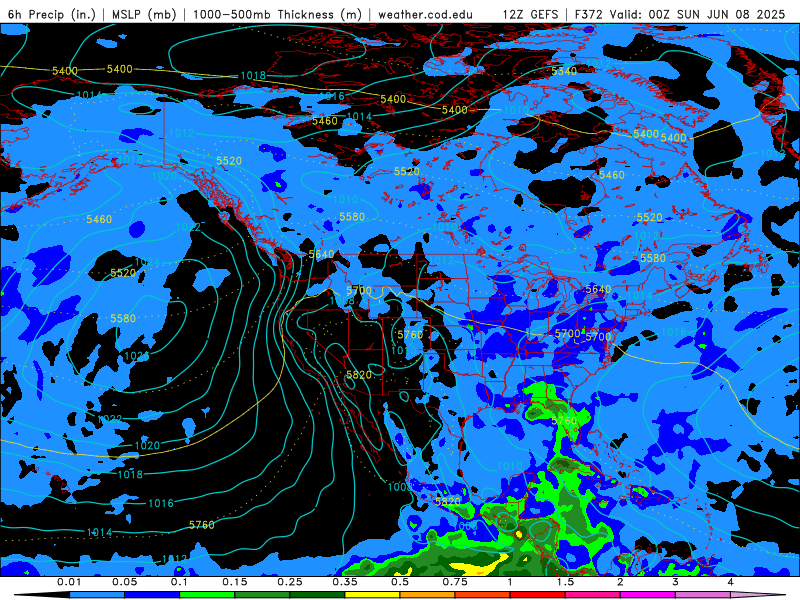Select the 'F372 Valid: 00Z SUN JUN 08 2025' text
Screen dimensions: 800x600
click(680, 14)
